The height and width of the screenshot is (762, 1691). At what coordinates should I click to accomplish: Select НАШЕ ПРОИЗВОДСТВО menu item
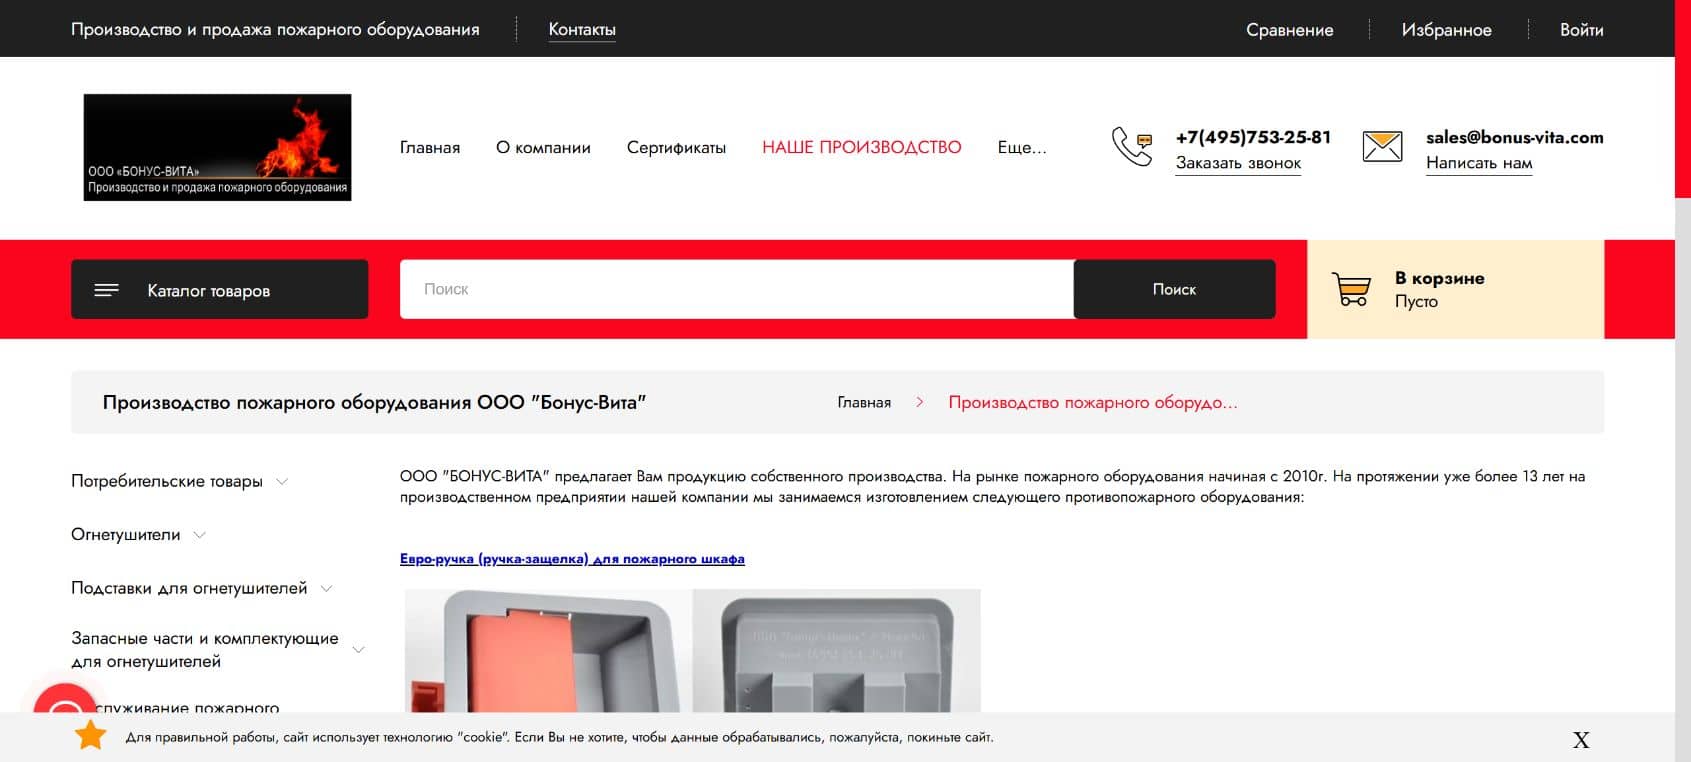point(862,147)
